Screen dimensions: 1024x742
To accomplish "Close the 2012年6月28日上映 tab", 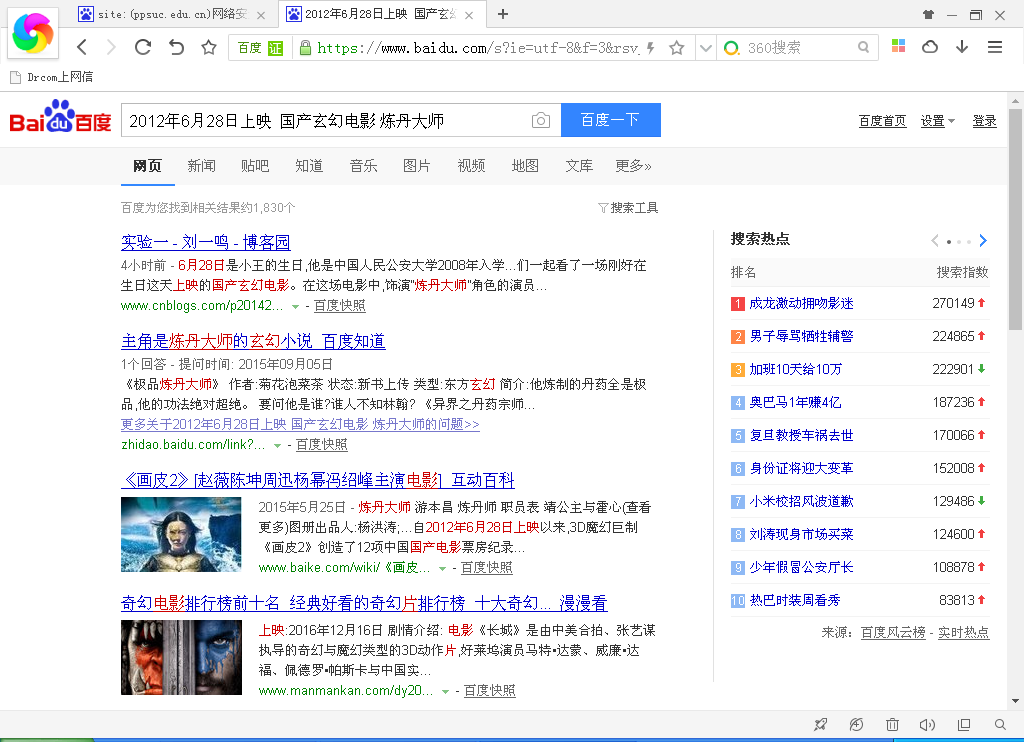I will click(x=469, y=14).
